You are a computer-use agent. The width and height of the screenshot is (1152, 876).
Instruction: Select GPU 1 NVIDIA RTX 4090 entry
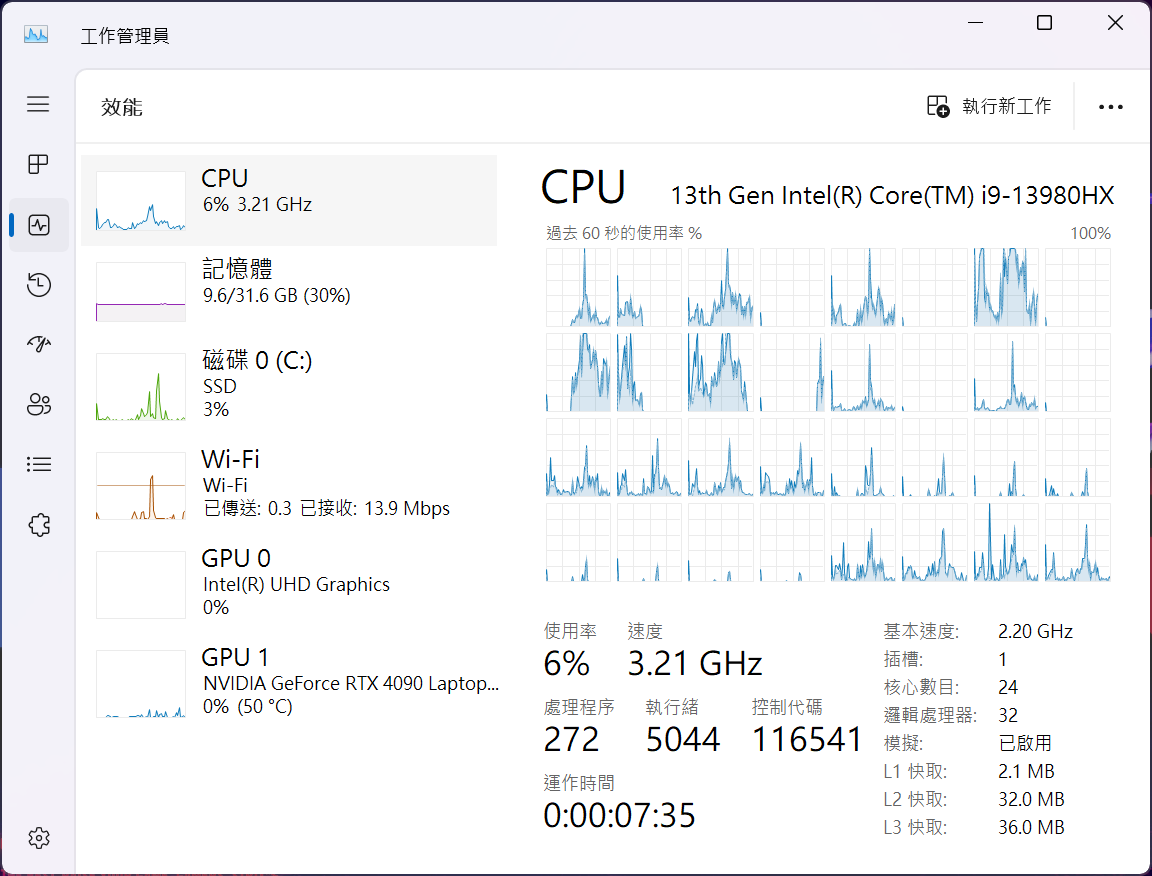288,682
